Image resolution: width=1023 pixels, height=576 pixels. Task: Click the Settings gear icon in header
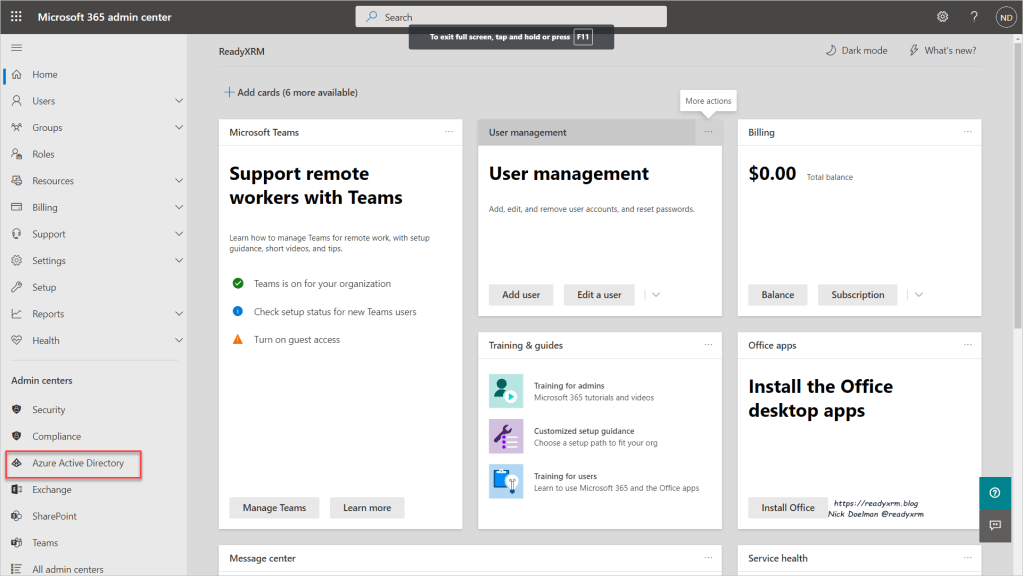[x=942, y=17]
